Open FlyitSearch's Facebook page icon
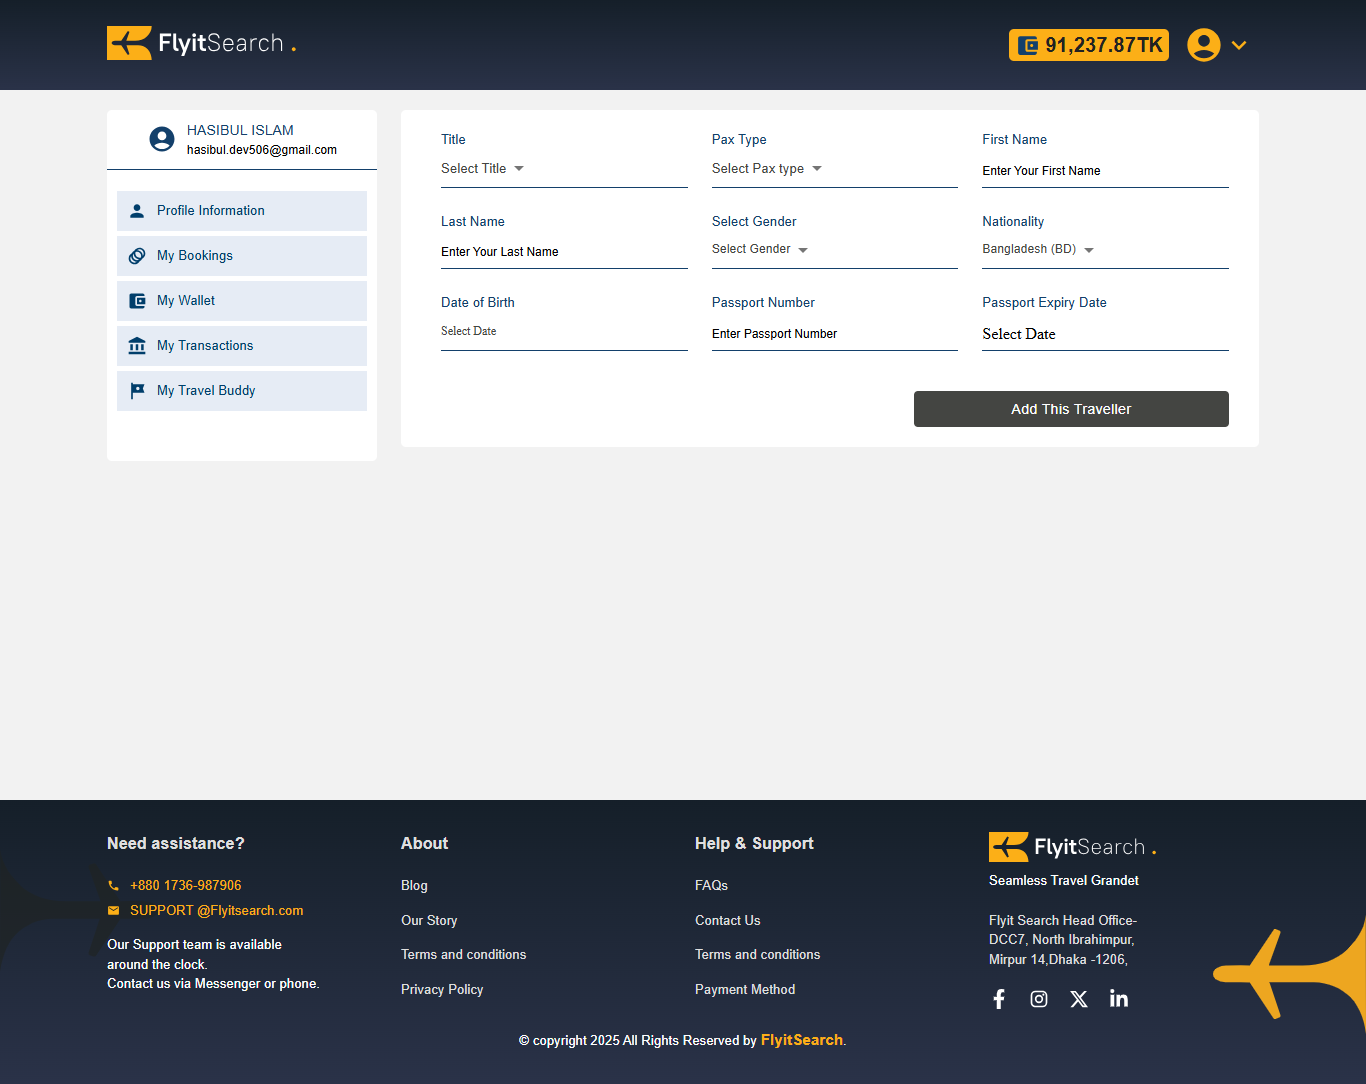1366x1084 pixels. [x=999, y=998]
